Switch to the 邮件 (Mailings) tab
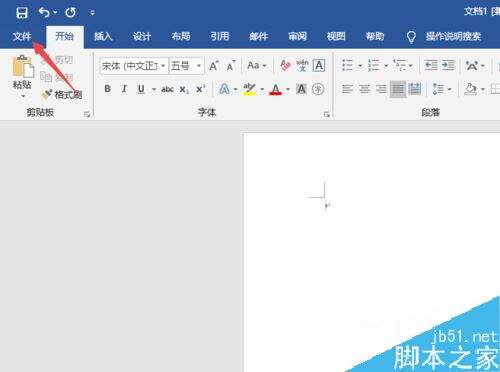Screen dimensions: 500x372 click(x=259, y=36)
